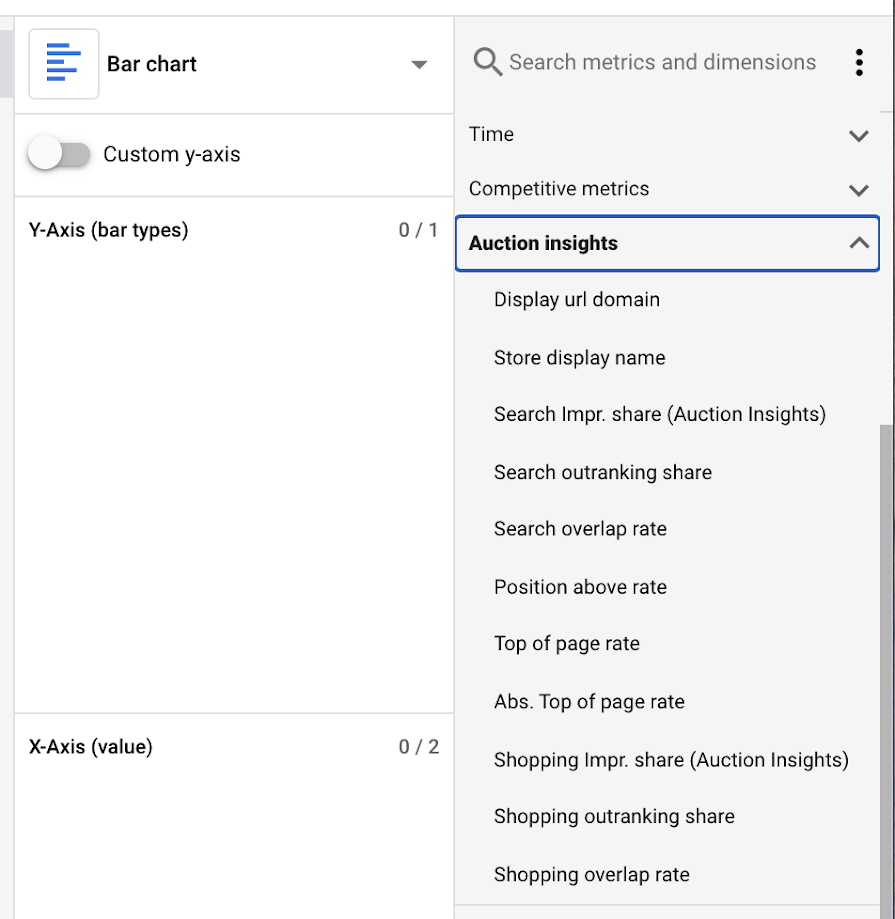Select Shopping outranking share metric
This screenshot has width=895, height=919.
click(614, 817)
